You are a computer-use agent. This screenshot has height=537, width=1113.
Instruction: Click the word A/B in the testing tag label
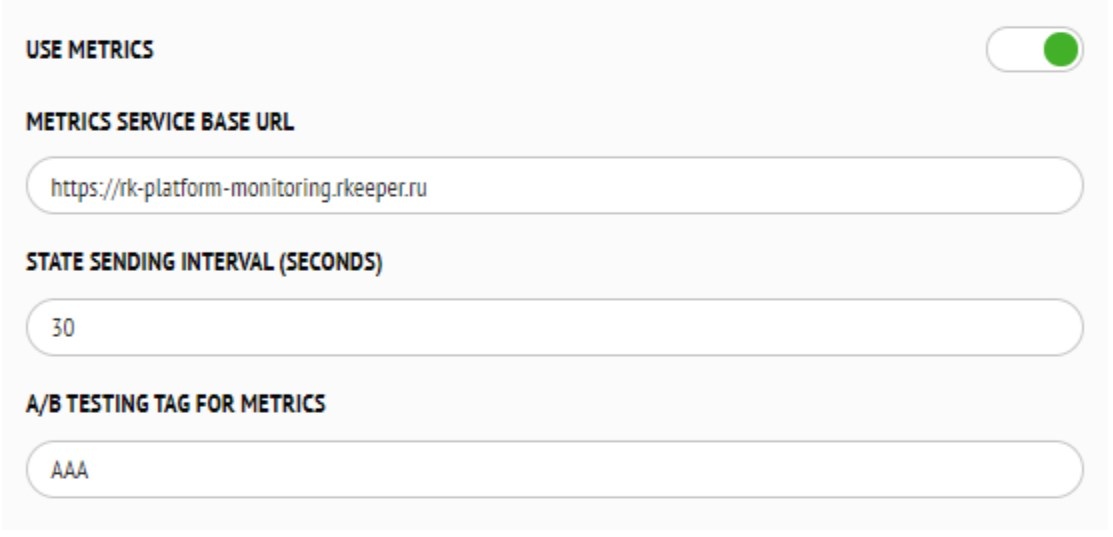[x=42, y=405]
